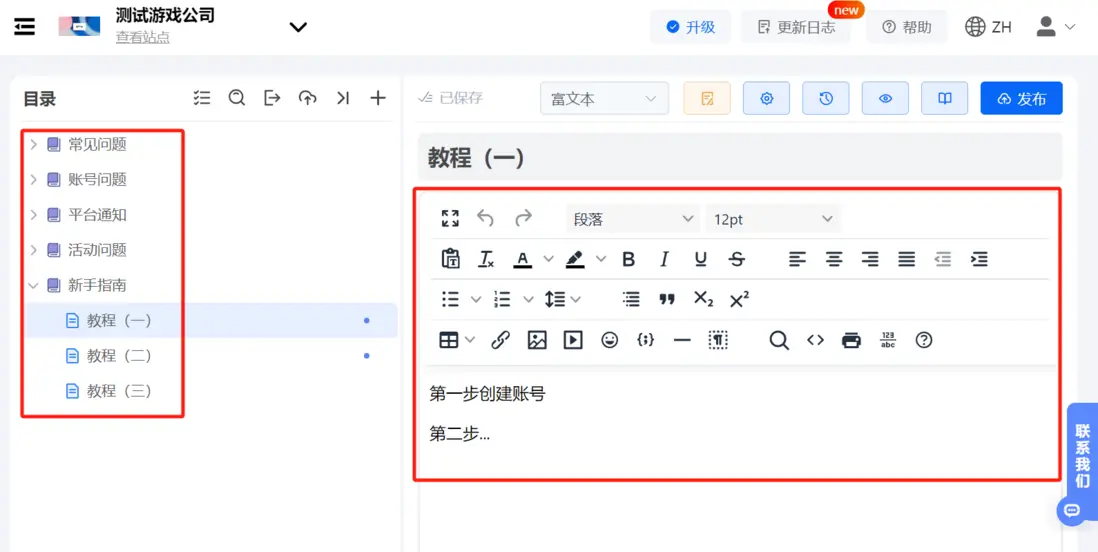Open highlight color picker arrow
1098x552 pixels.
pos(602,259)
